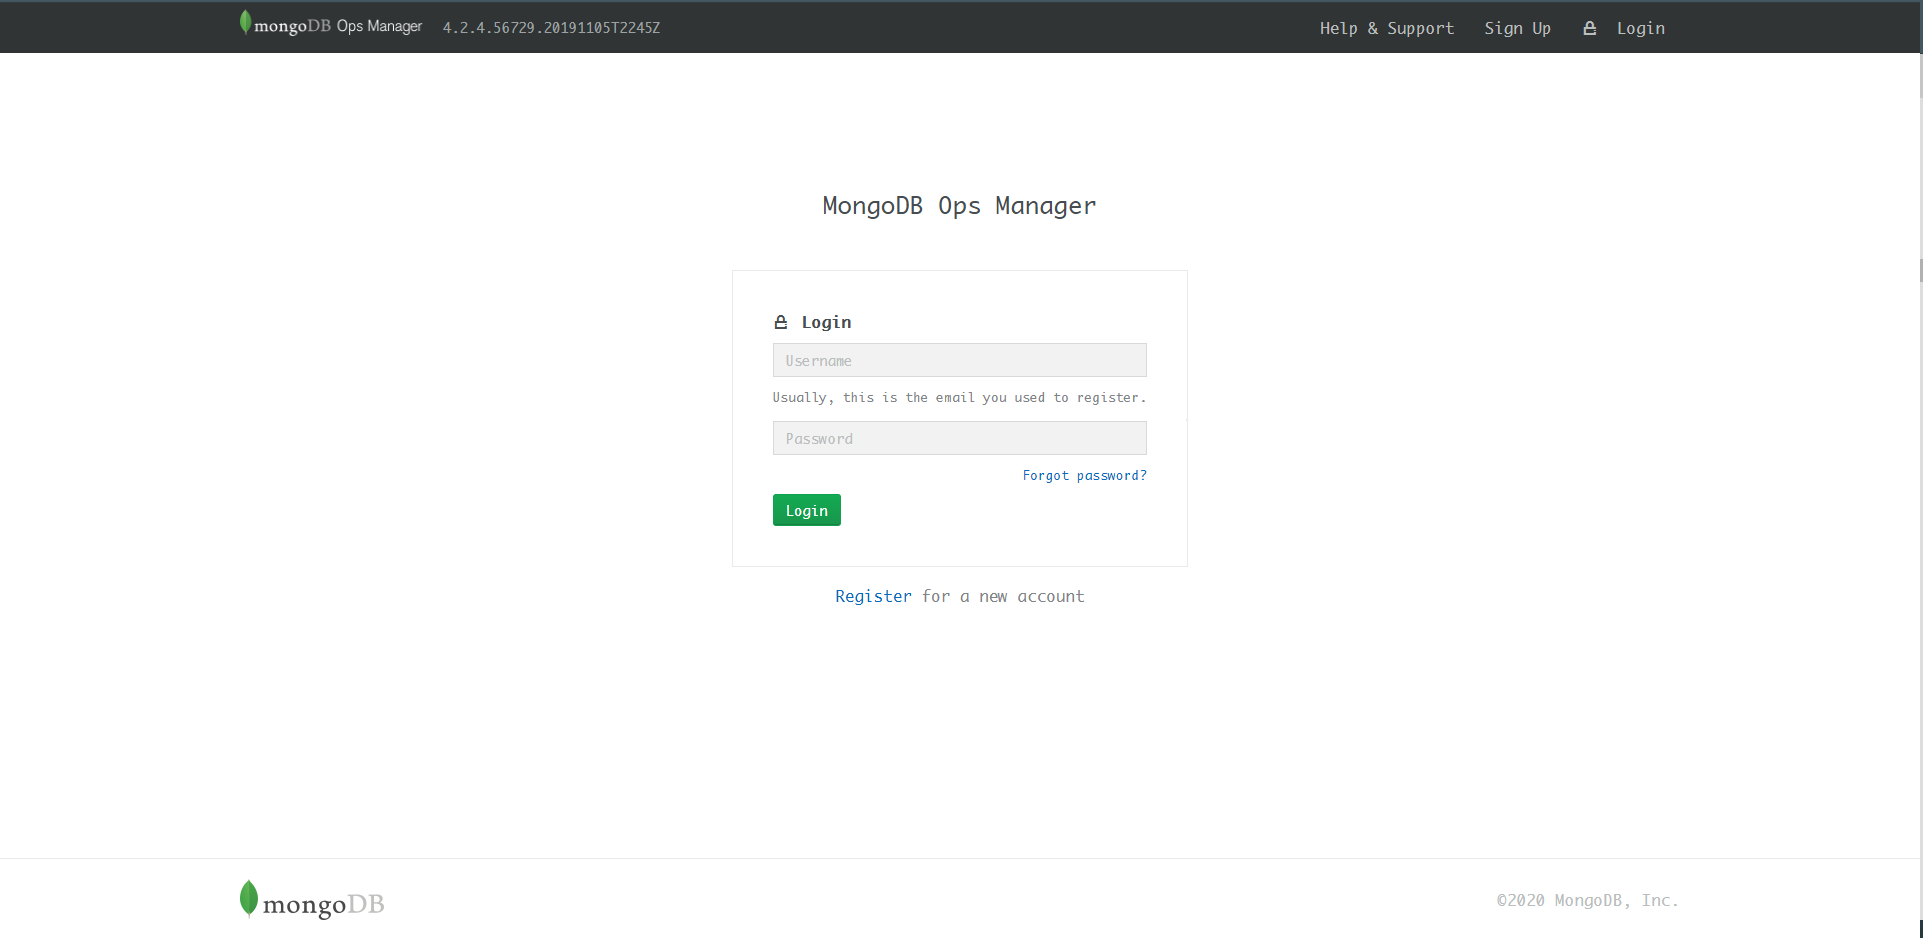
Task: Click the MongoDB Ops Manager page heading
Action: tap(959, 206)
